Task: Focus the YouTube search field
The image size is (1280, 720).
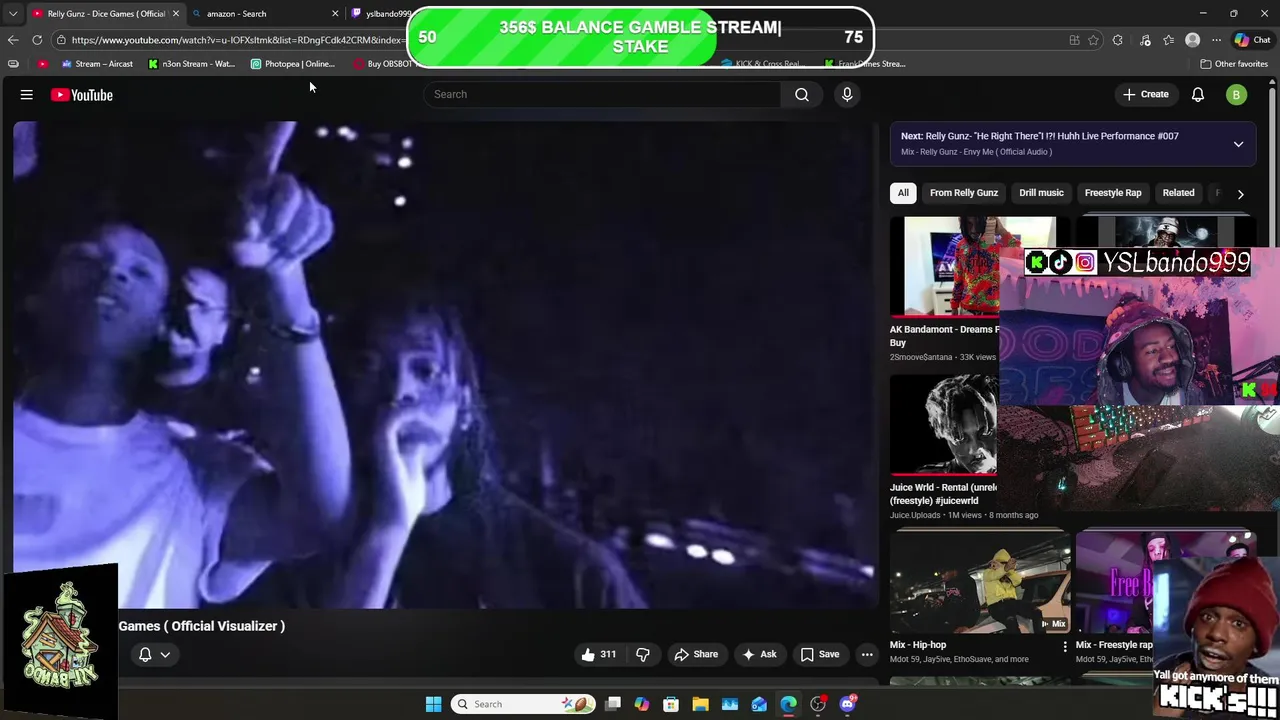Action: (x=603, y=94)
